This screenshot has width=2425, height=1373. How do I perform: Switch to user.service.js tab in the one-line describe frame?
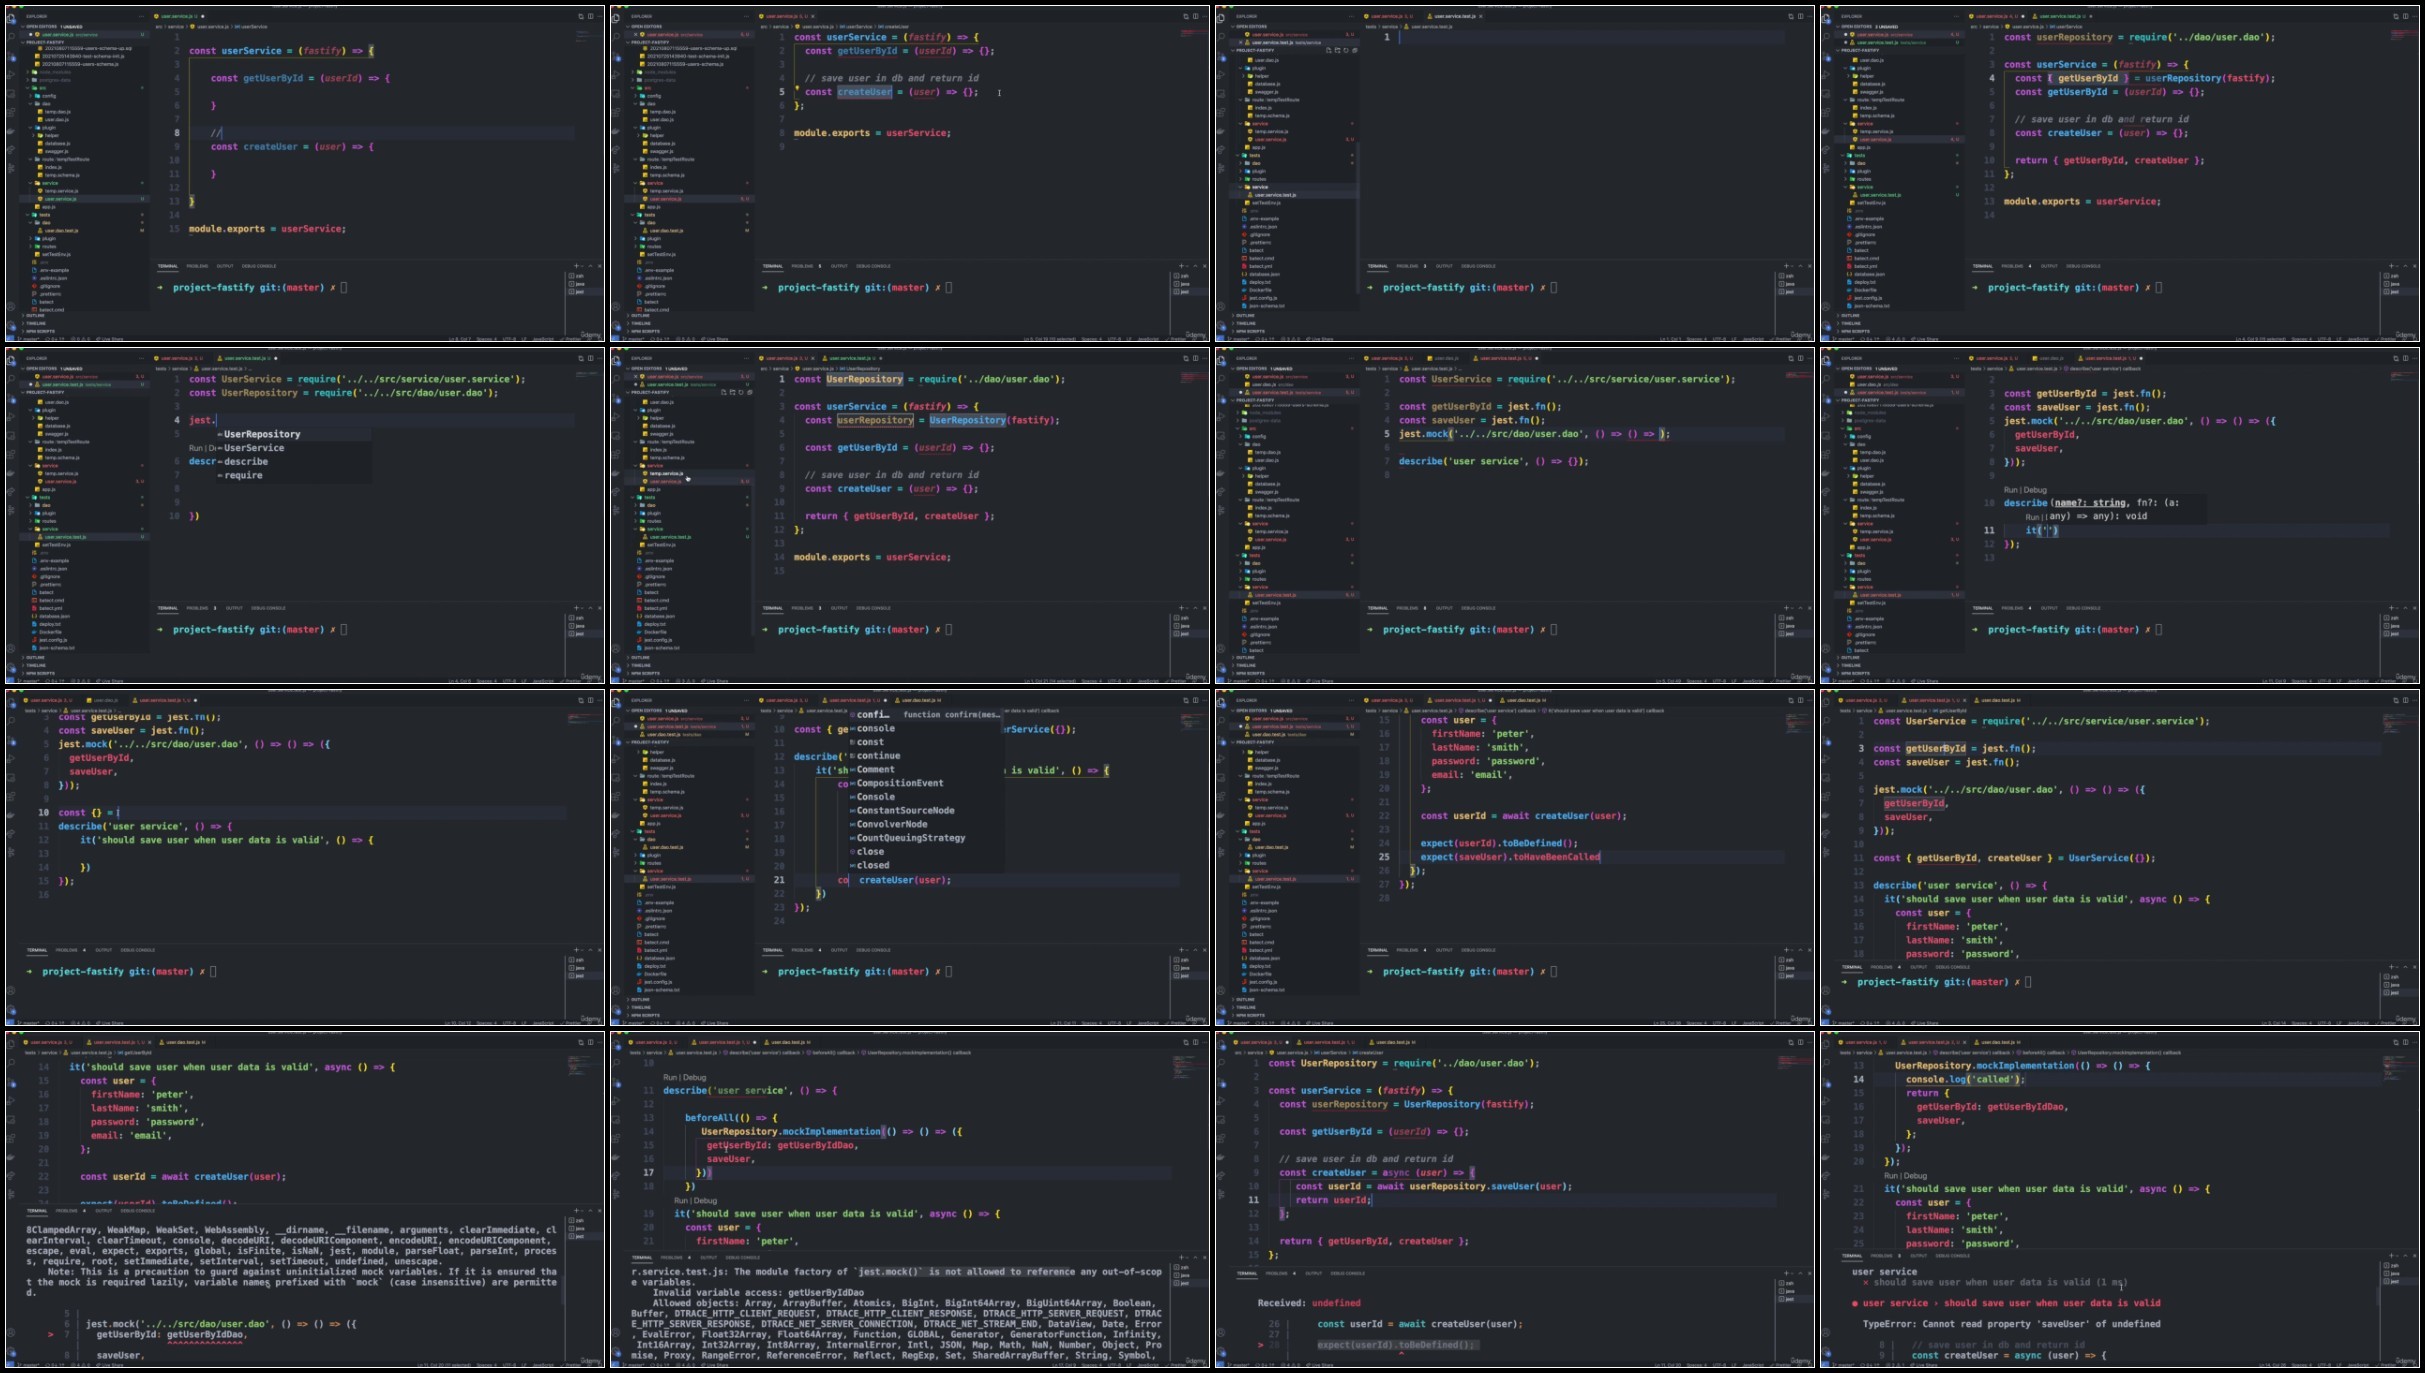pos(1387,358)
